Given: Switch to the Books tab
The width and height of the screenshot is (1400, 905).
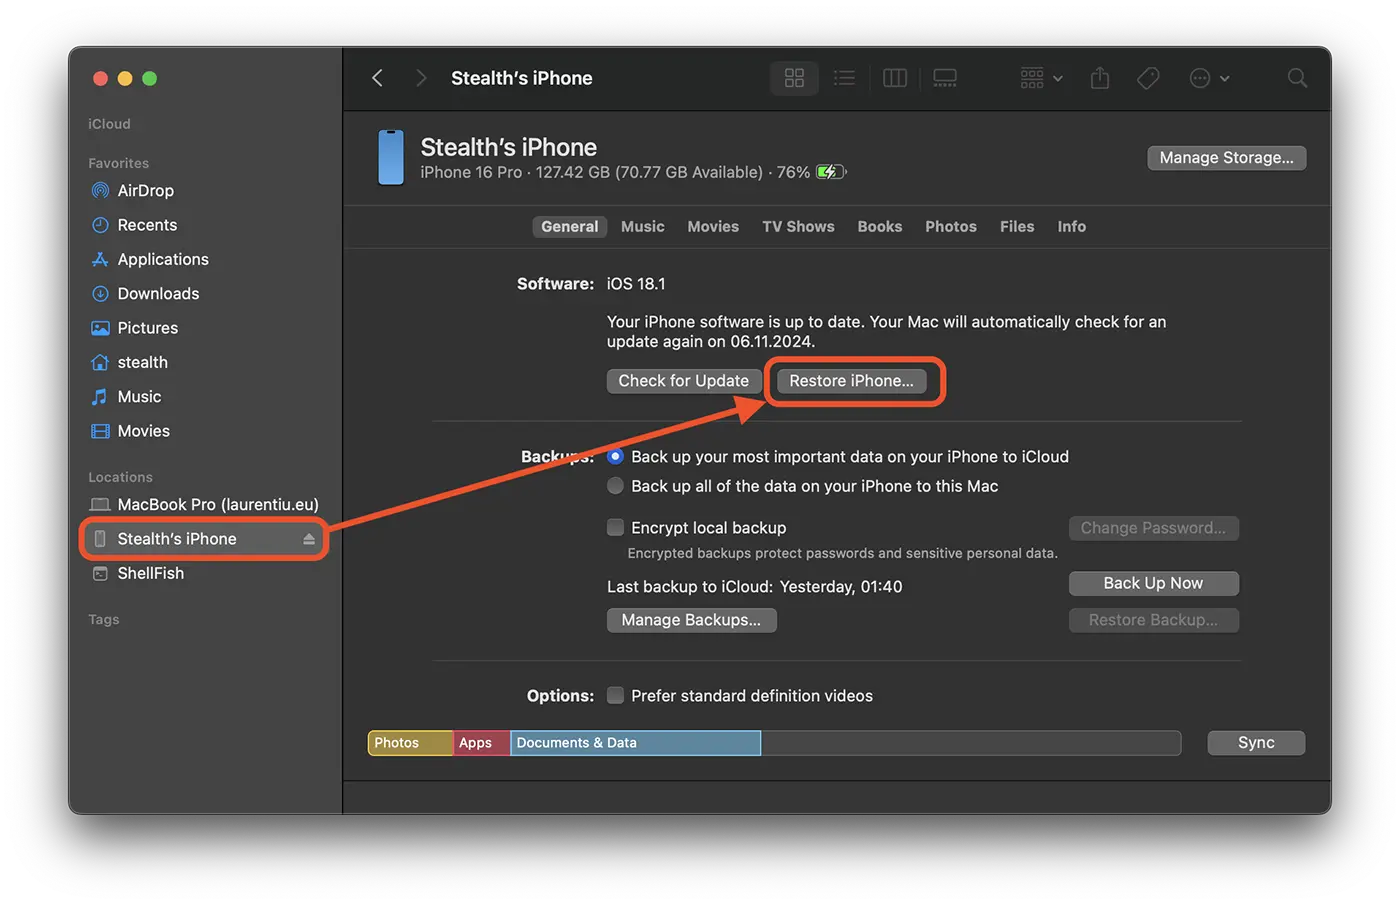Looking at the screenshot, I should (880, 227).
